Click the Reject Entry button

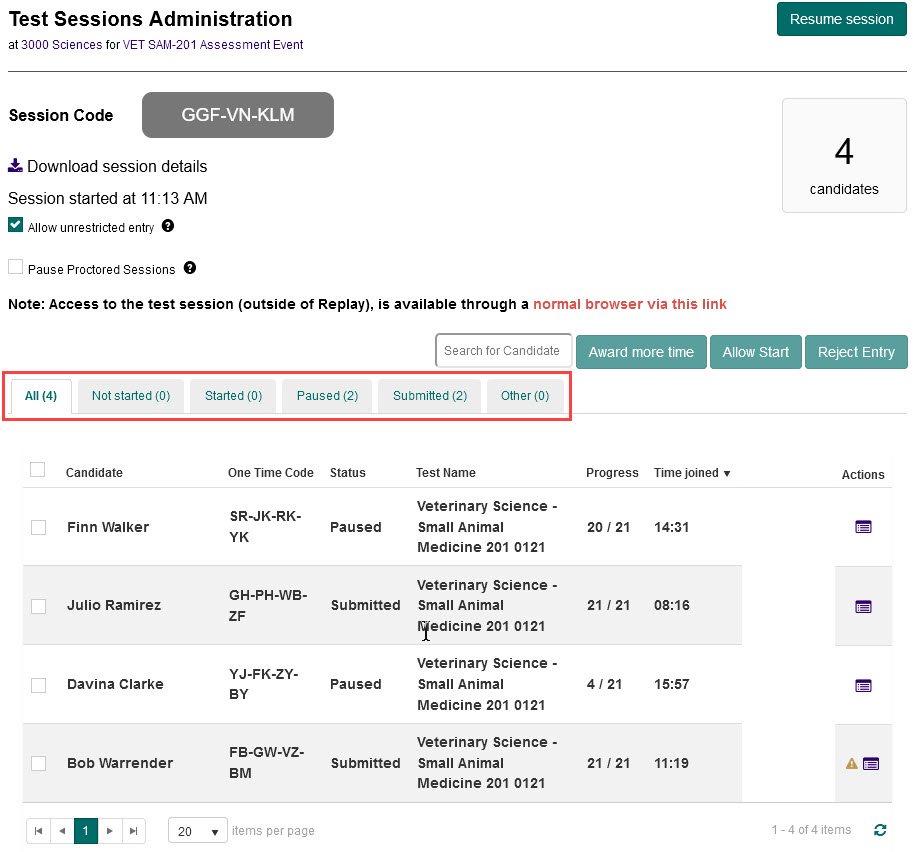click(856, 352)
